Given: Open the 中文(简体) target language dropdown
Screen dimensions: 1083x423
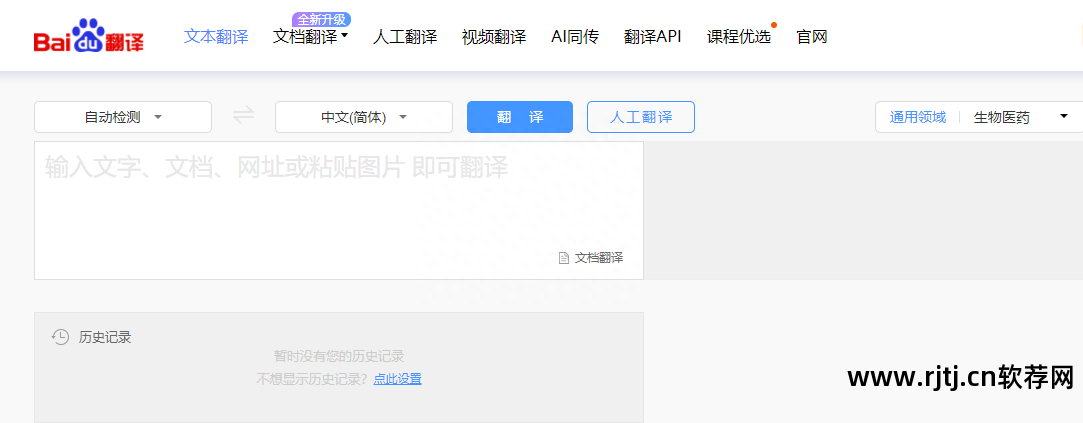Looking at the screenshot, I should pyautogui.click(x=363, y=117).
